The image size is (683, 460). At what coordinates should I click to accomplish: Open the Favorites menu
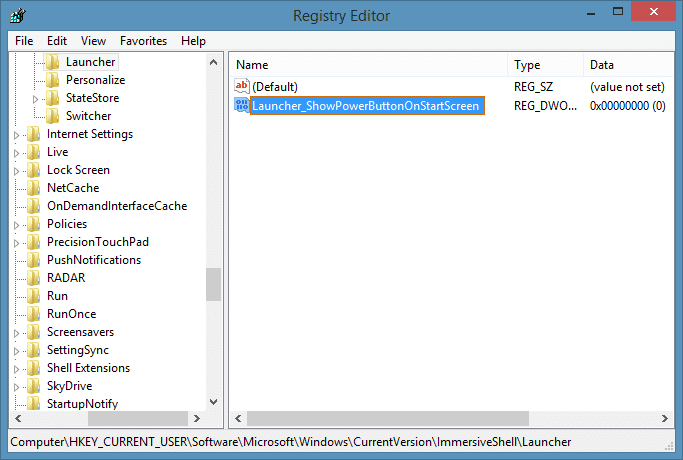click(143, 41)
